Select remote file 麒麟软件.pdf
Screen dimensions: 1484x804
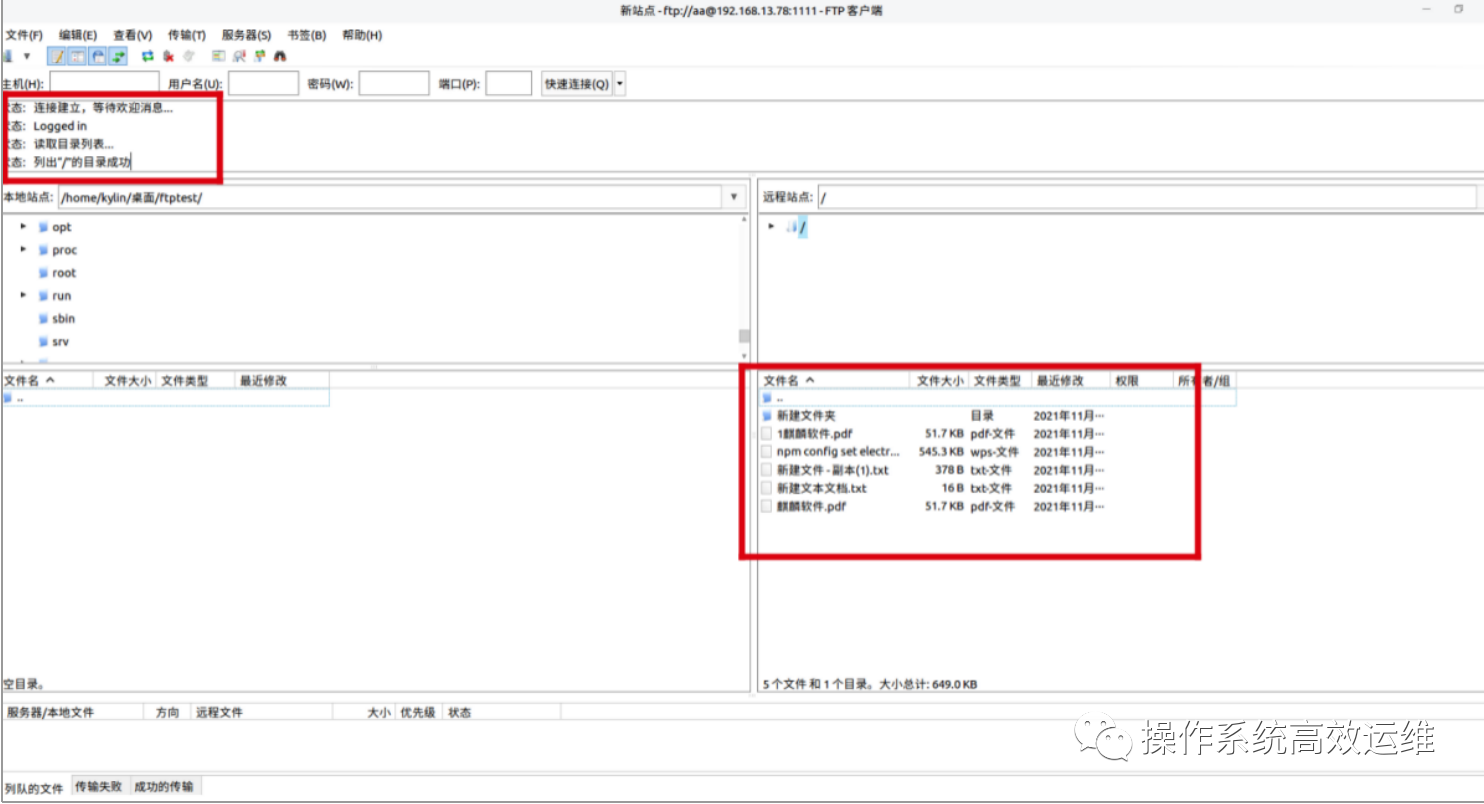coord(811,507)
